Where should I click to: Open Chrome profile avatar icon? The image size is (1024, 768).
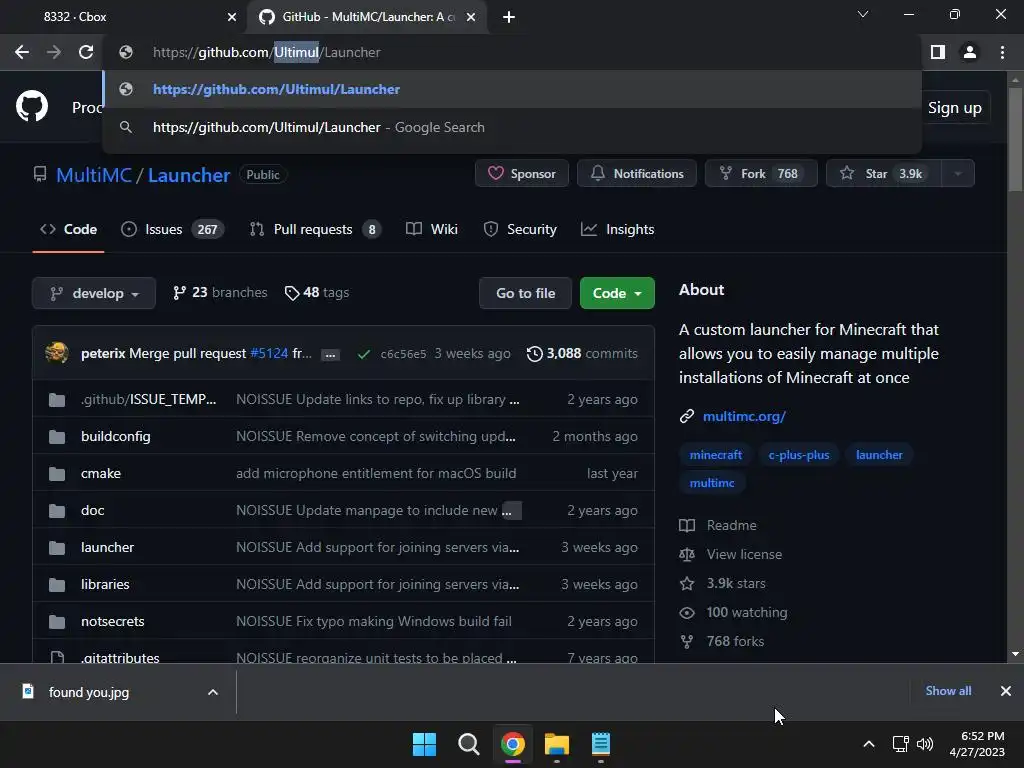[x=970, y=52]
